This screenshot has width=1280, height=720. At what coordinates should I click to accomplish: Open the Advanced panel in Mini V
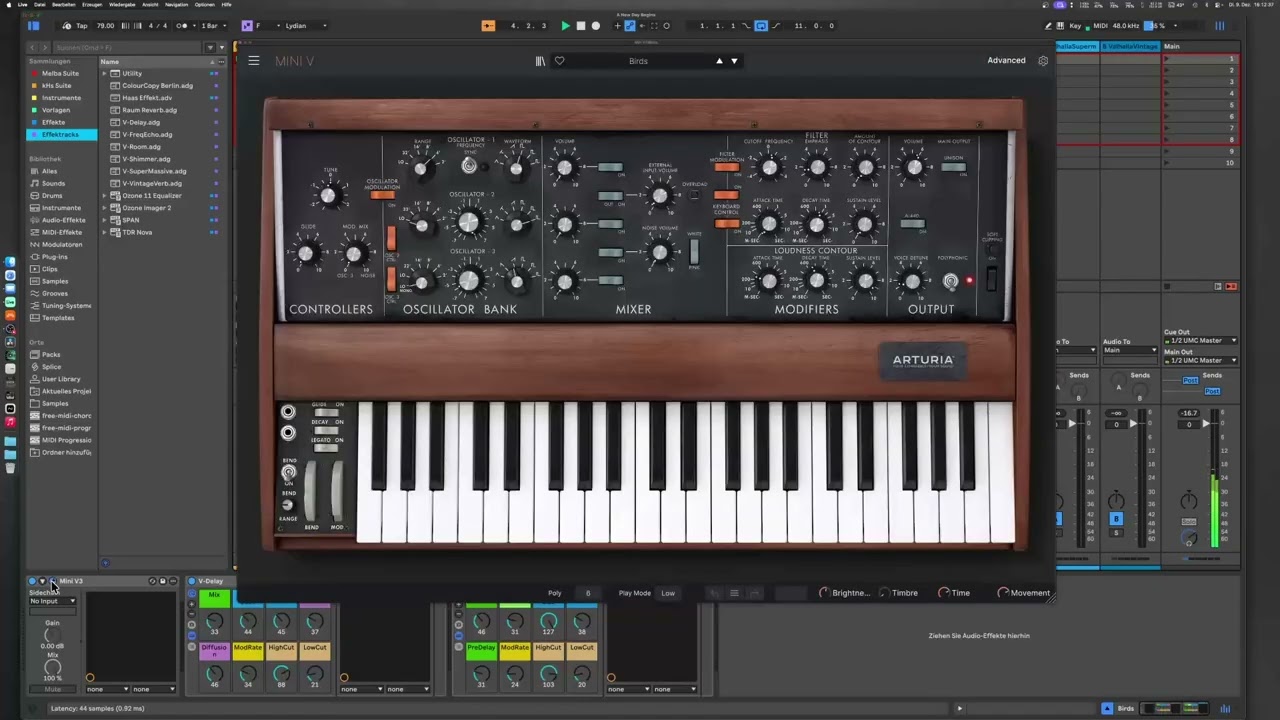pos(1006,61)
